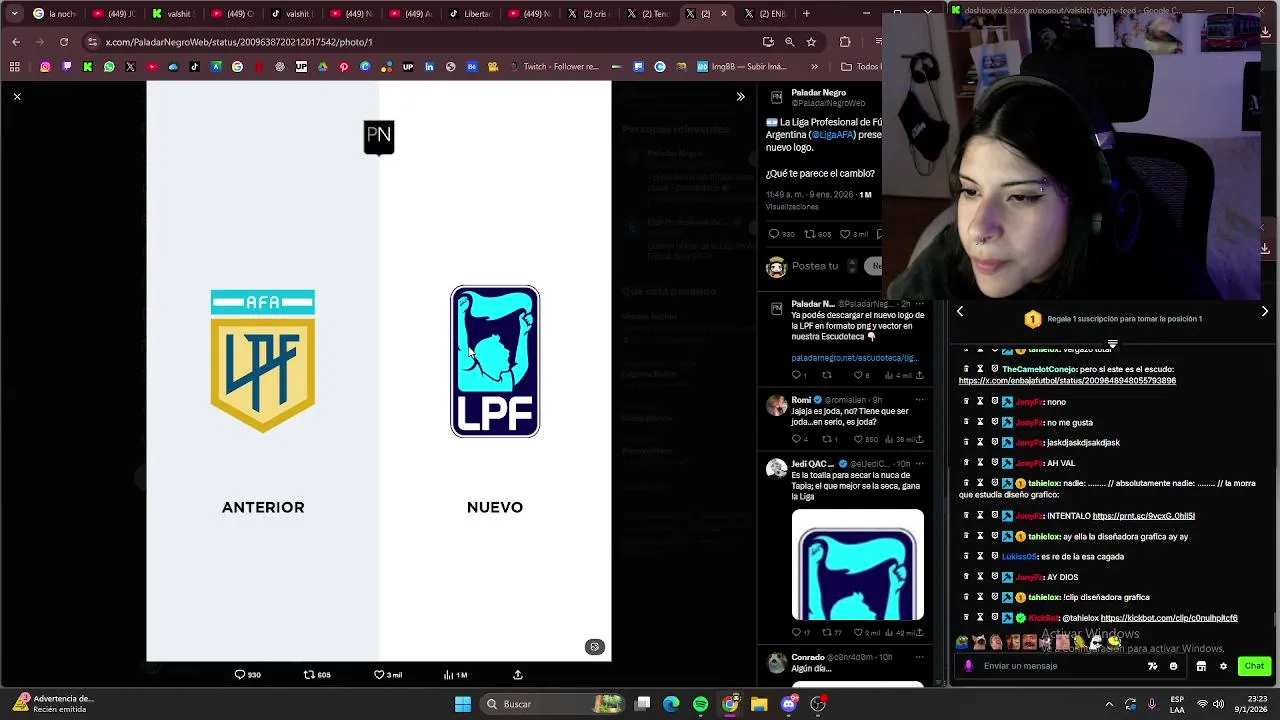Open more options on Jedi QAC's reply

pyautogui.click(x=919, y=464)
